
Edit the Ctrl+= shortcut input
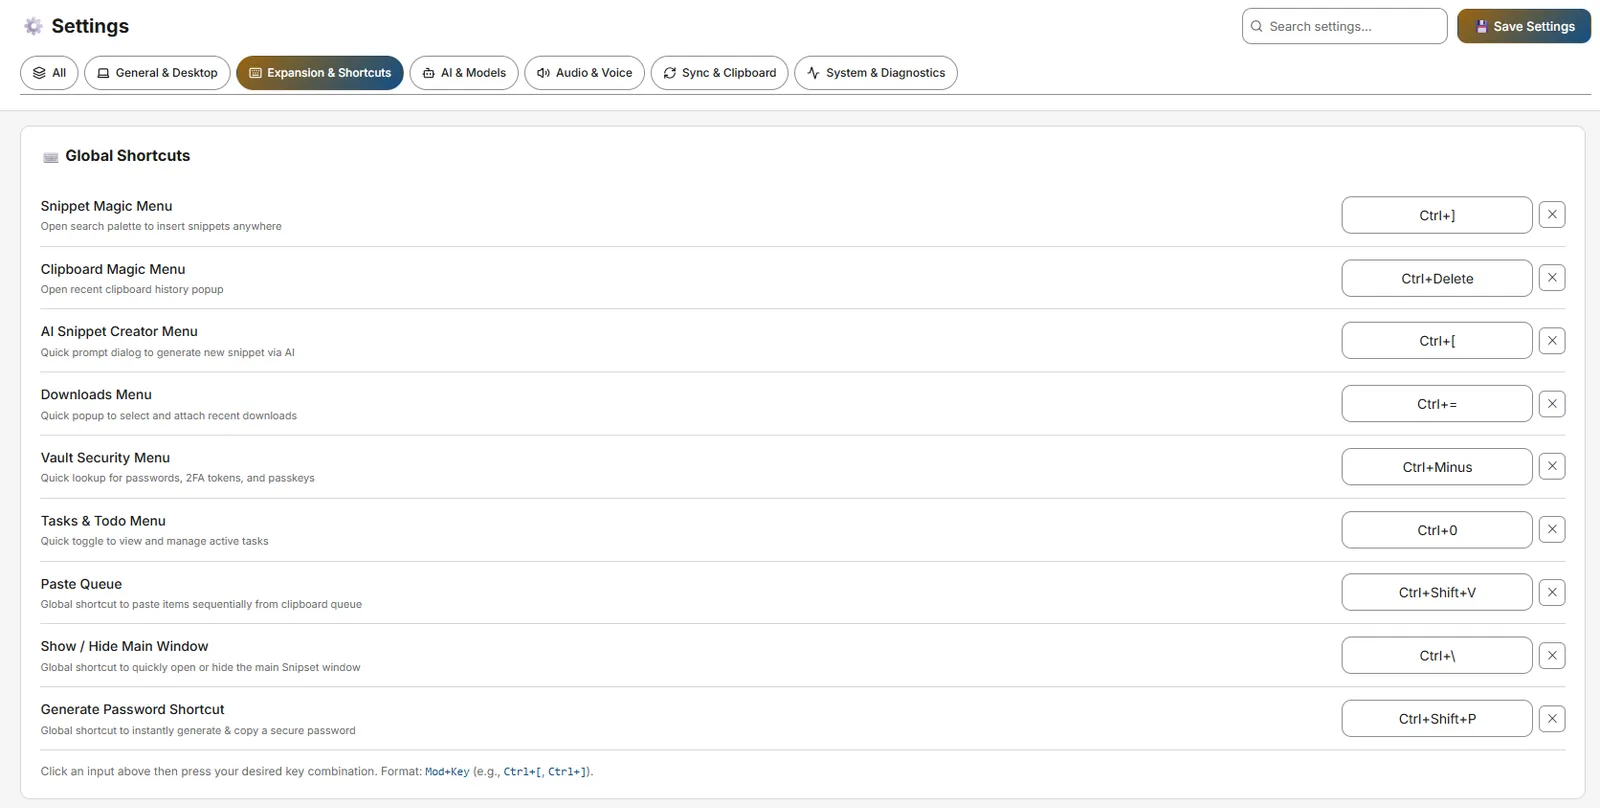point(1437,404)
